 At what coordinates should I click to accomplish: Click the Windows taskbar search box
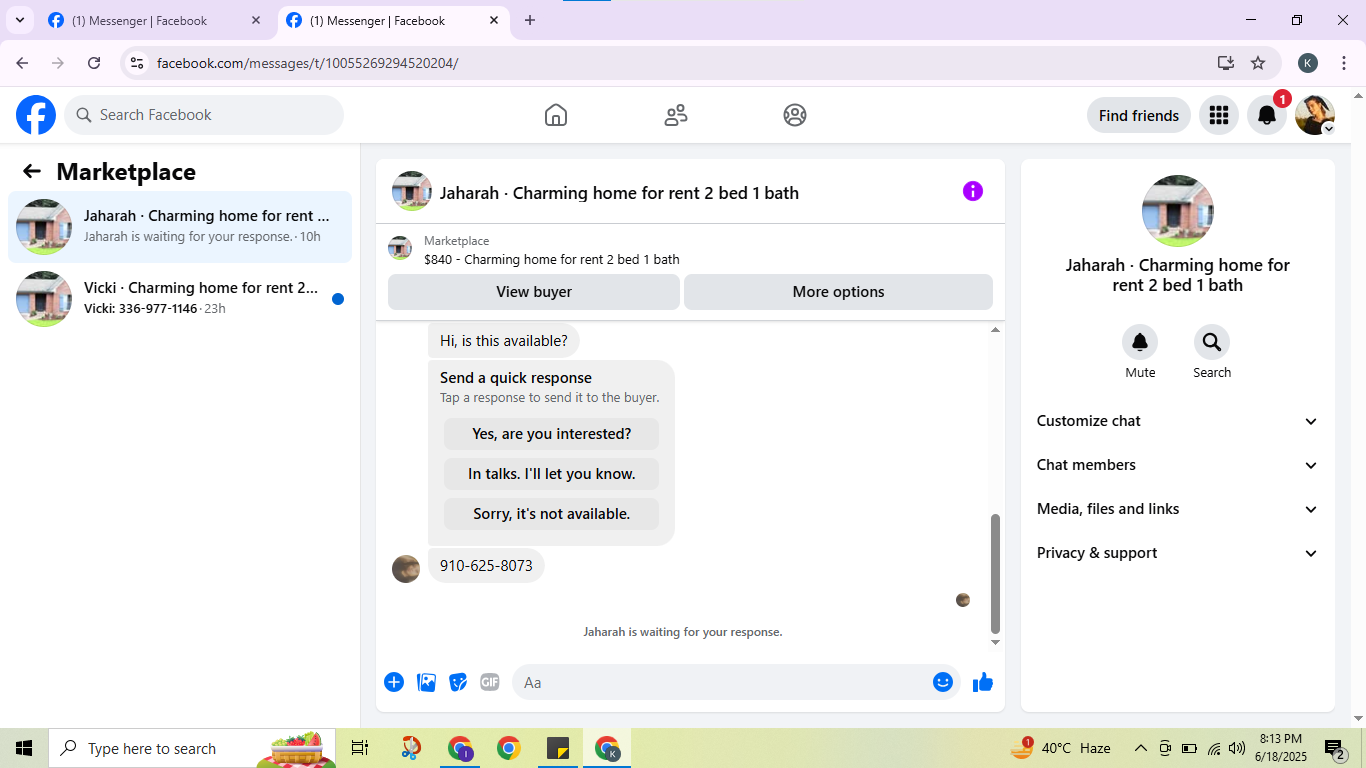click(192, 748)
